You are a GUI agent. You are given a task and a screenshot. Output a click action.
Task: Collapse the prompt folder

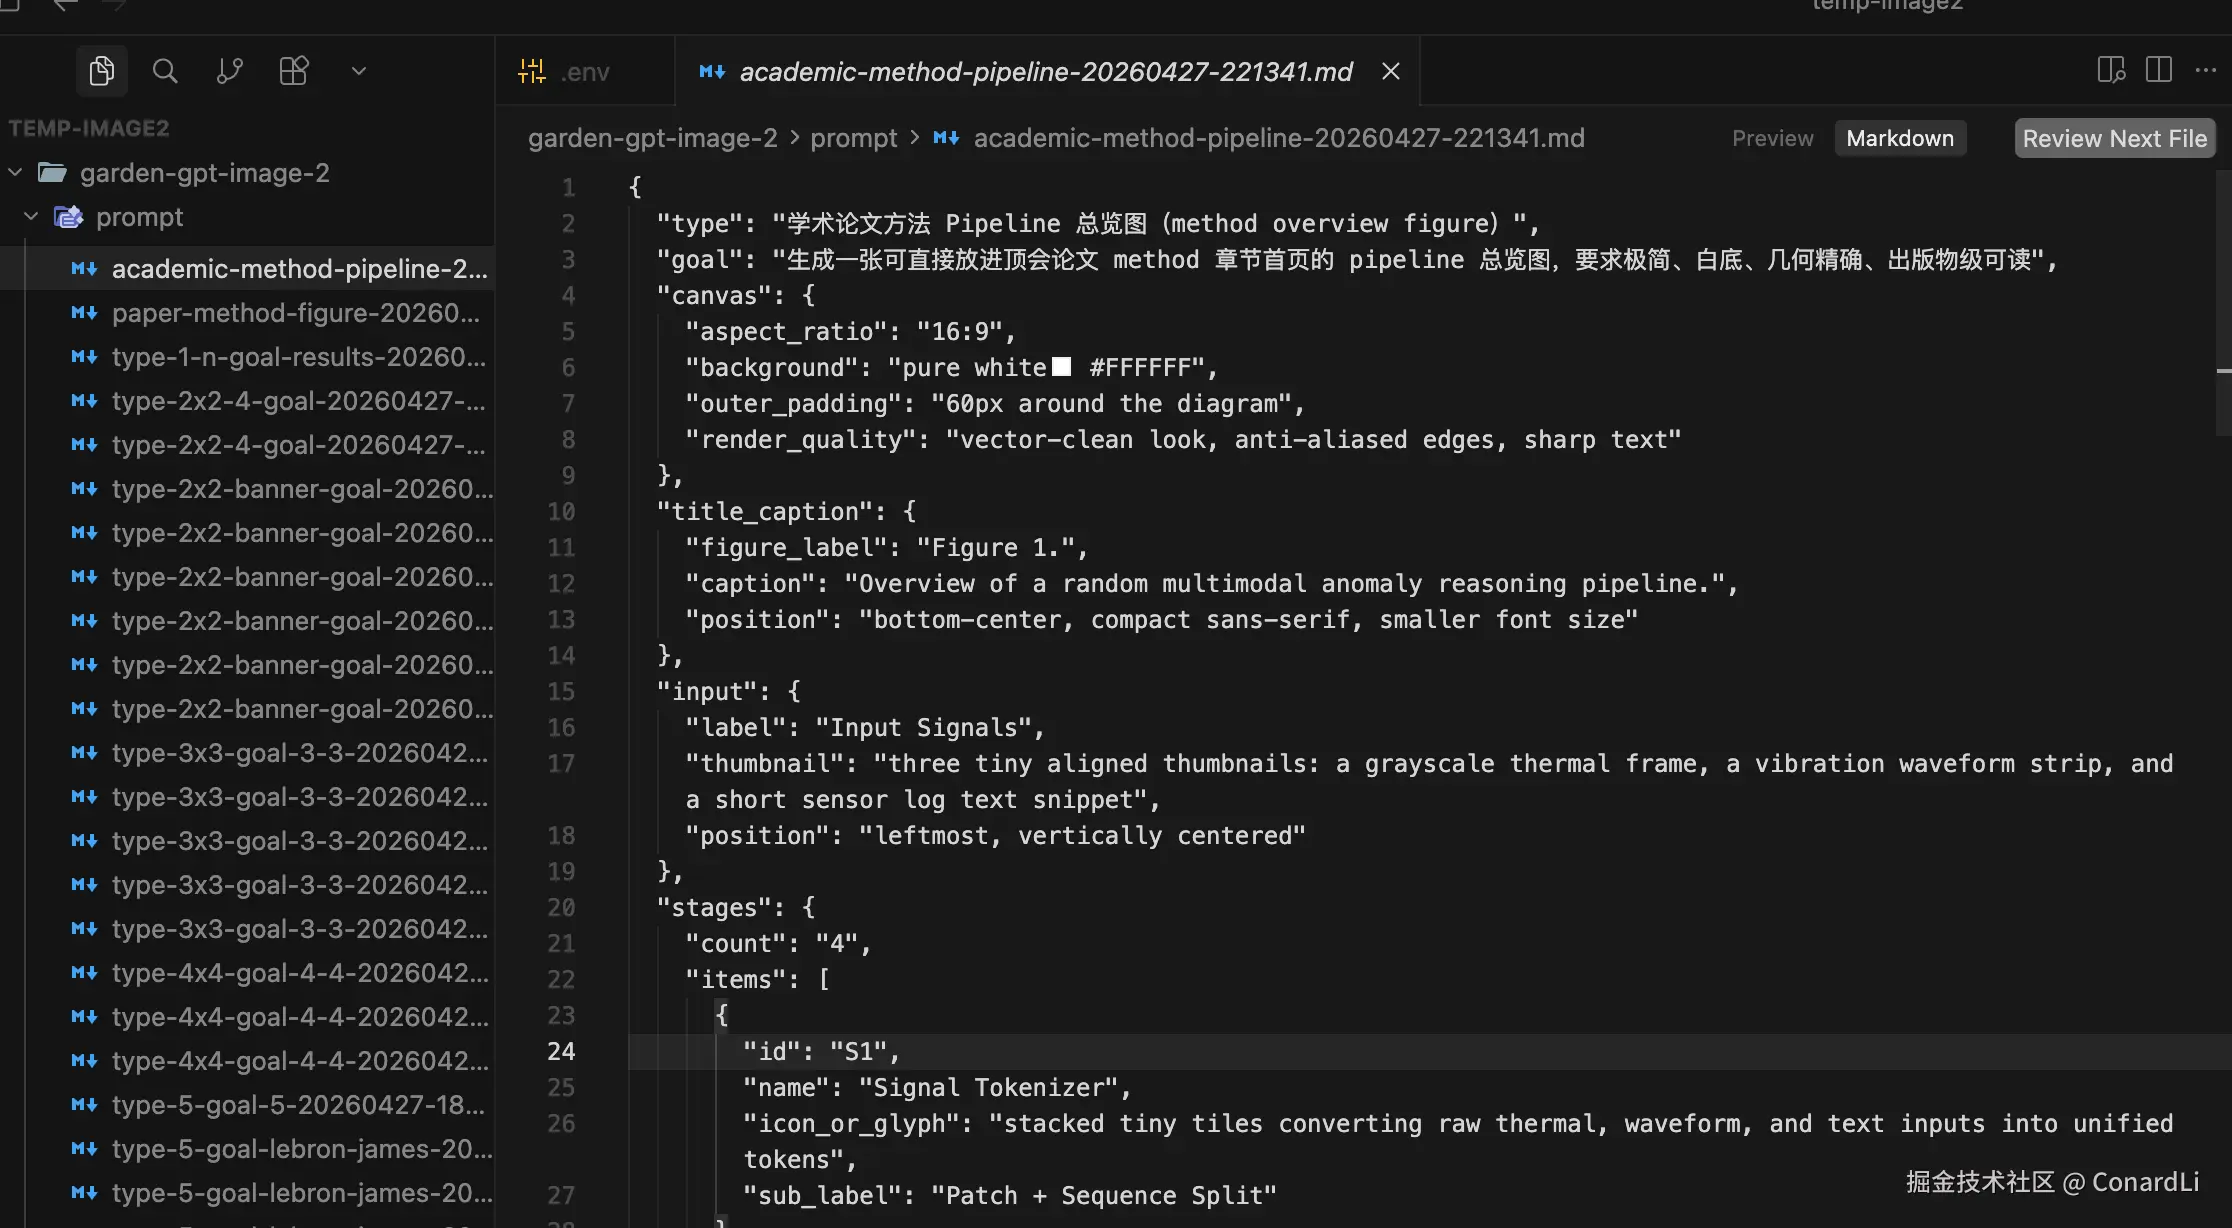[31, 217]
